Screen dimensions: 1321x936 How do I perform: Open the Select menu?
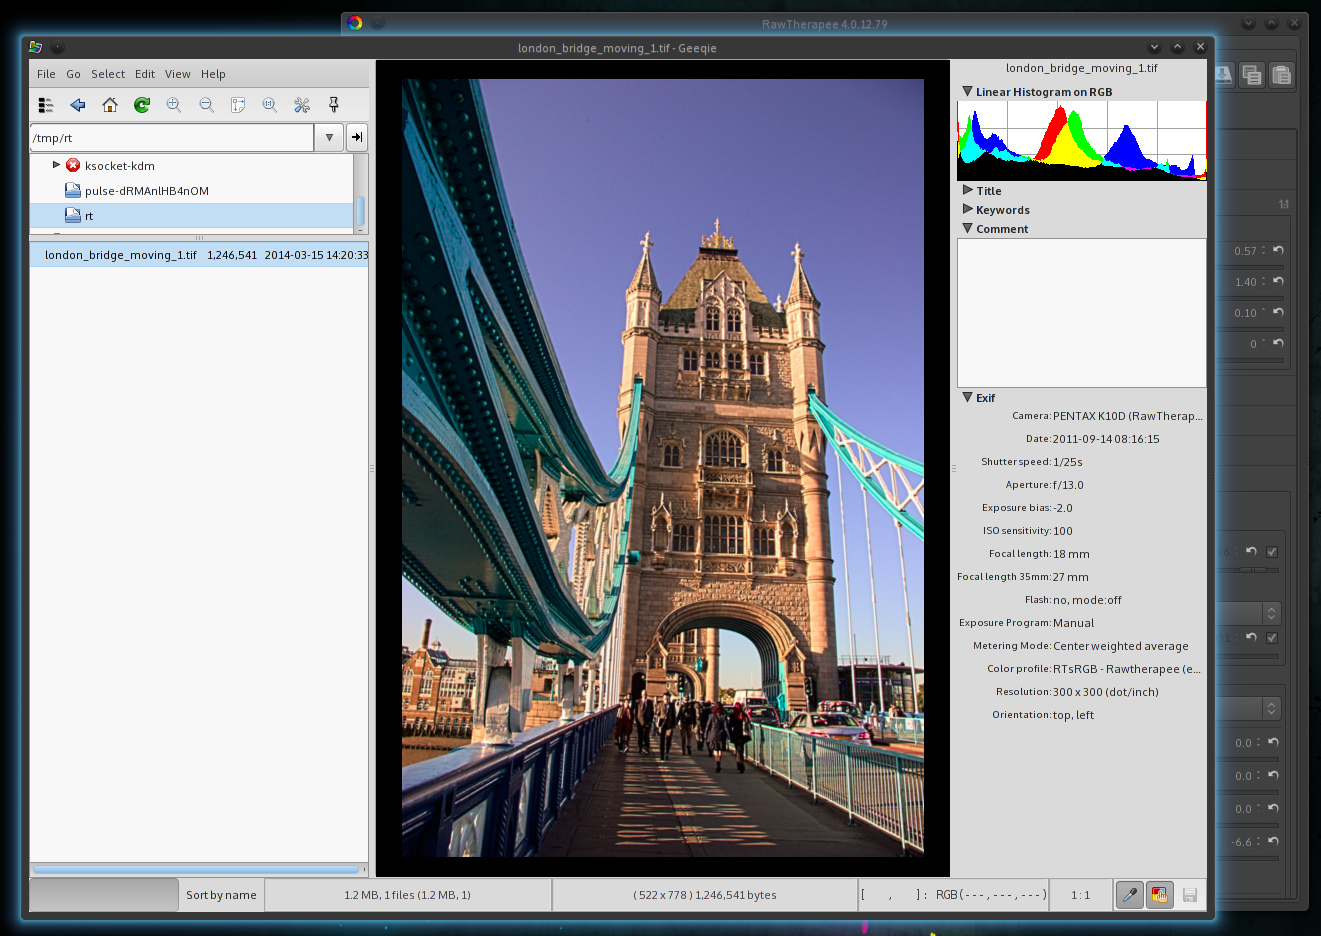(x=108, y=74)
